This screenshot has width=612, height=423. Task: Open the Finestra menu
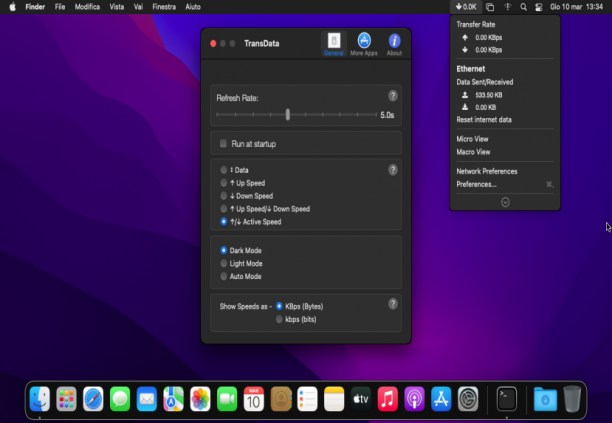pyautogui.click(x=164, y=7)
